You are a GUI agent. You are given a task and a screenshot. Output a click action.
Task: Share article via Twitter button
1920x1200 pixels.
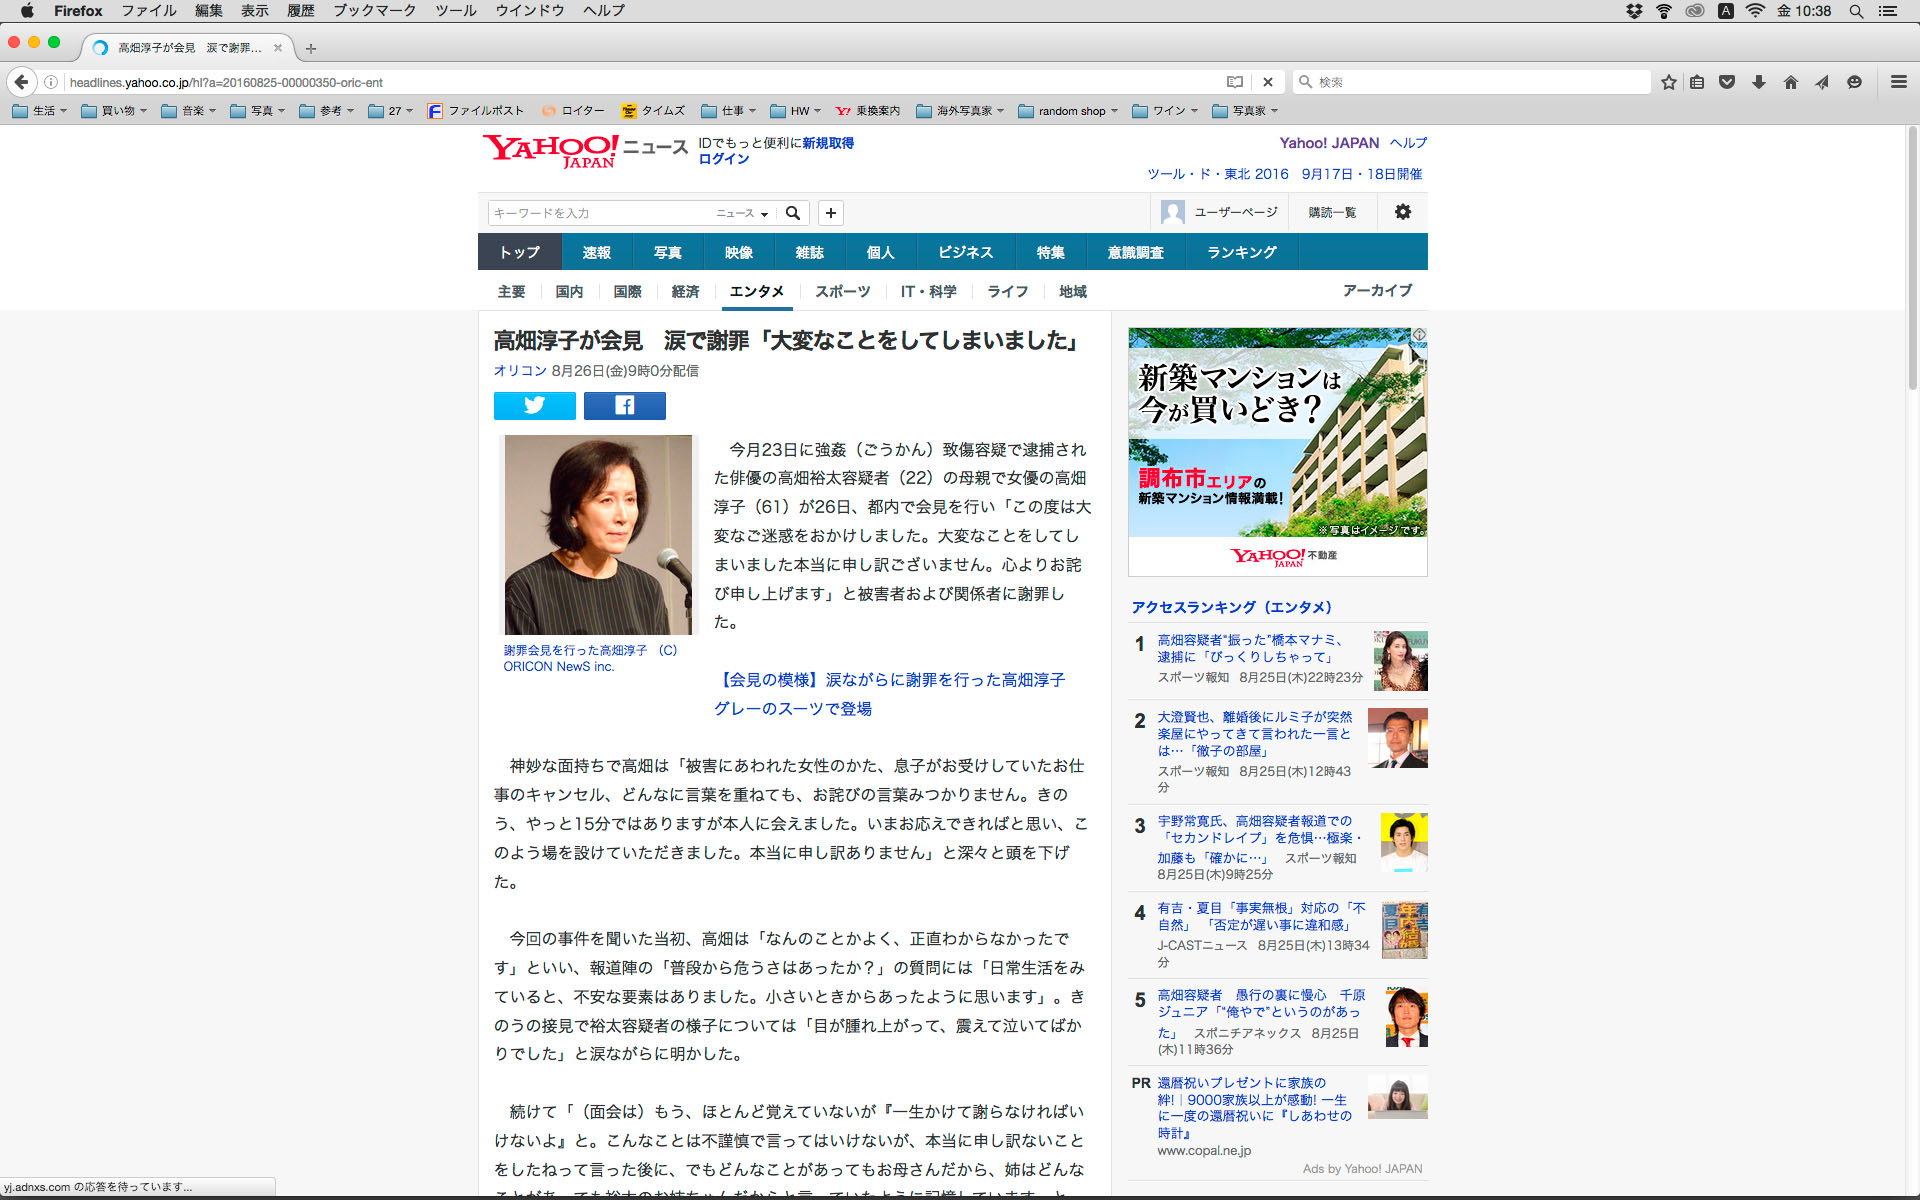[534, 405]
